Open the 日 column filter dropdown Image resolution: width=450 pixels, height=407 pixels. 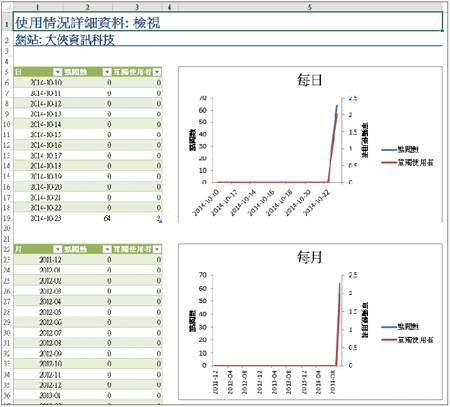(x=58, y=72)
